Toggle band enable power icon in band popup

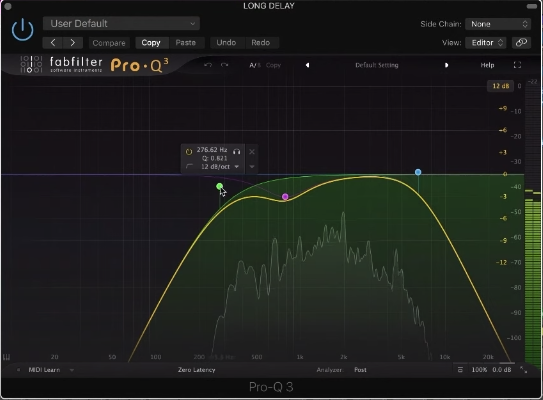189,152
